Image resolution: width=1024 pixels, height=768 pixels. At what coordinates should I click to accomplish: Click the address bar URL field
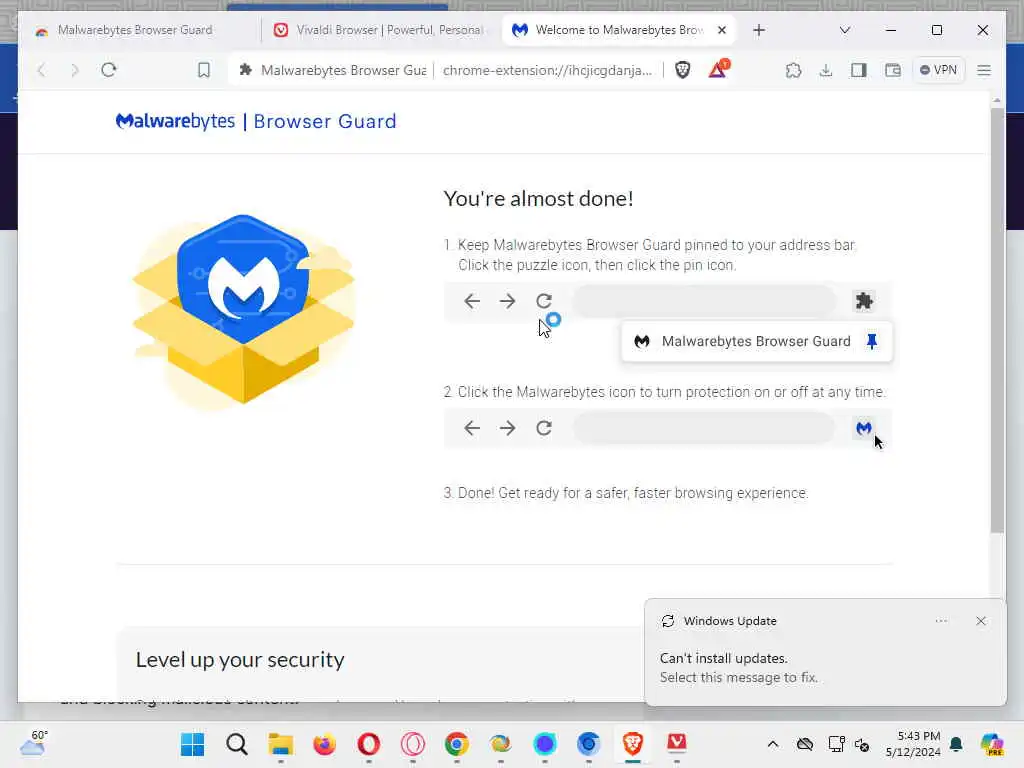[547, 70]
